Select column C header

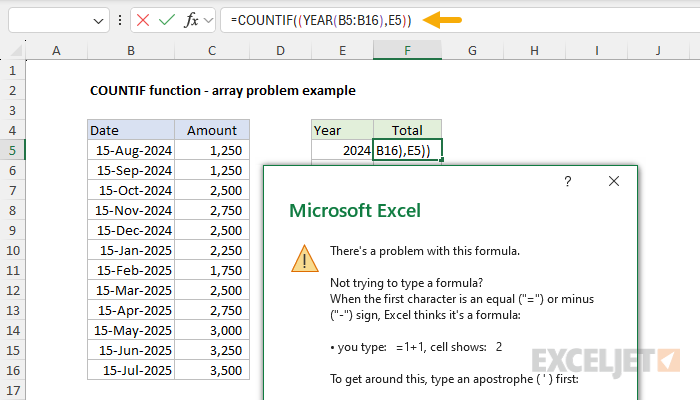212,50
